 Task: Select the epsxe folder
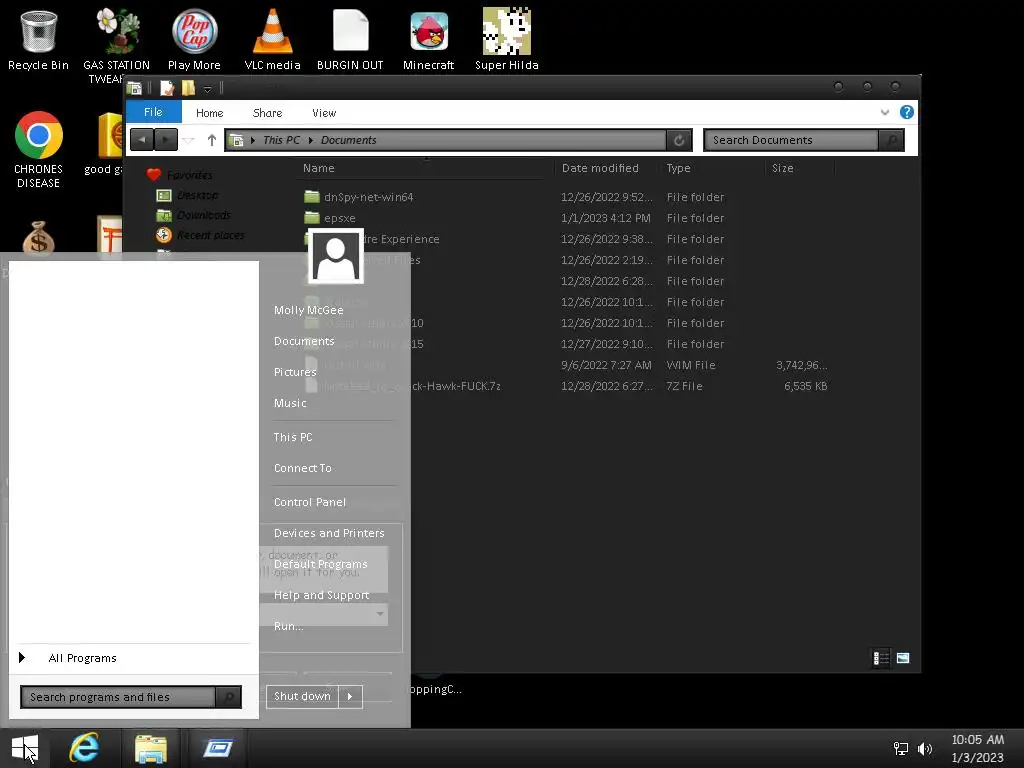[x=330, y=217]
